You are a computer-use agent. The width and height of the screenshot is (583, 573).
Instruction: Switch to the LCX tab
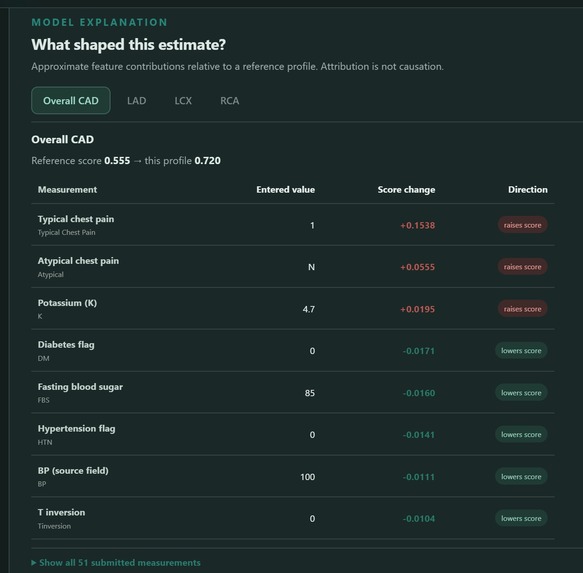(x=183, y=101)
